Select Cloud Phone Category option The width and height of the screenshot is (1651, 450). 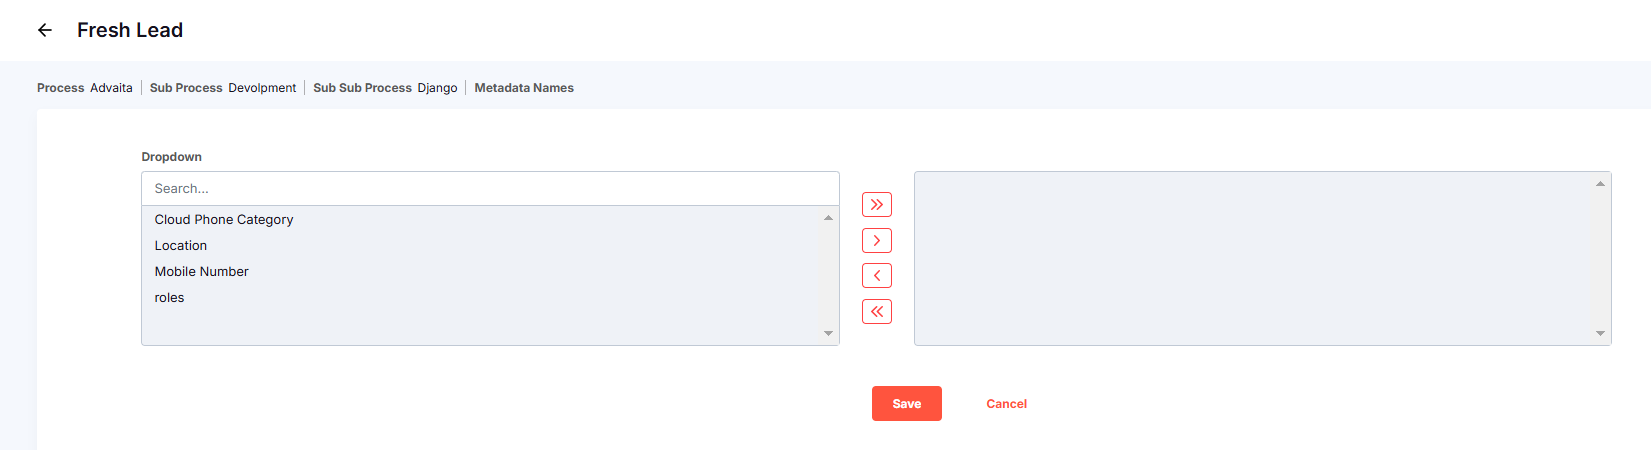coord(224,220)
